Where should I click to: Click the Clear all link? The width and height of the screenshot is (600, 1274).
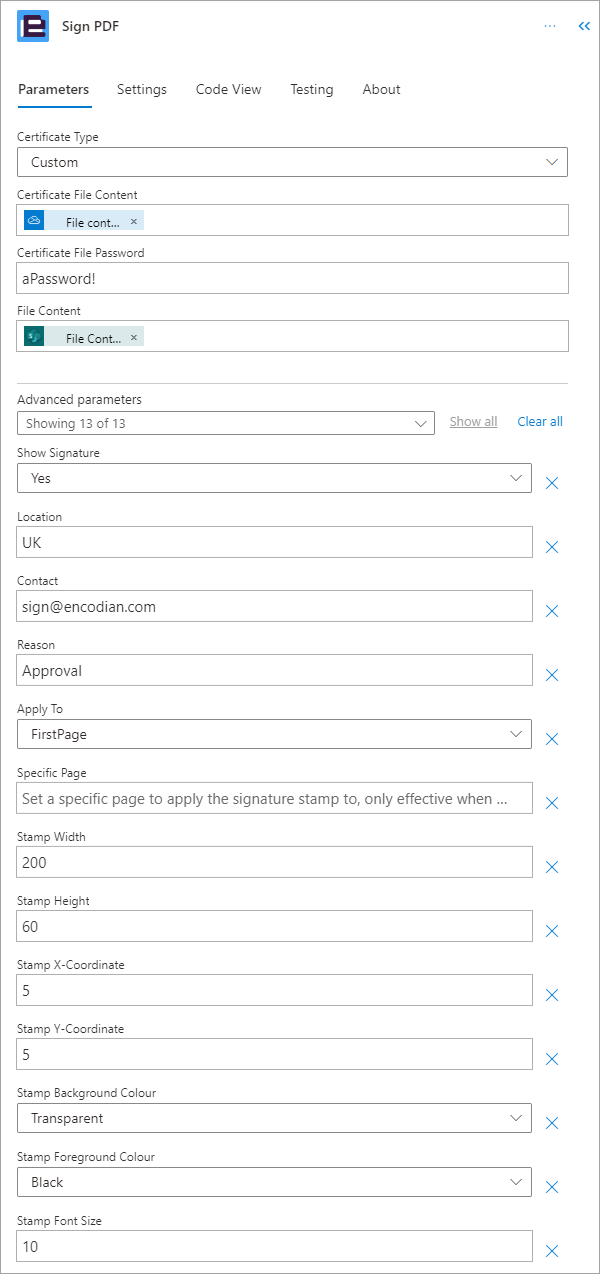coord(540,421)
